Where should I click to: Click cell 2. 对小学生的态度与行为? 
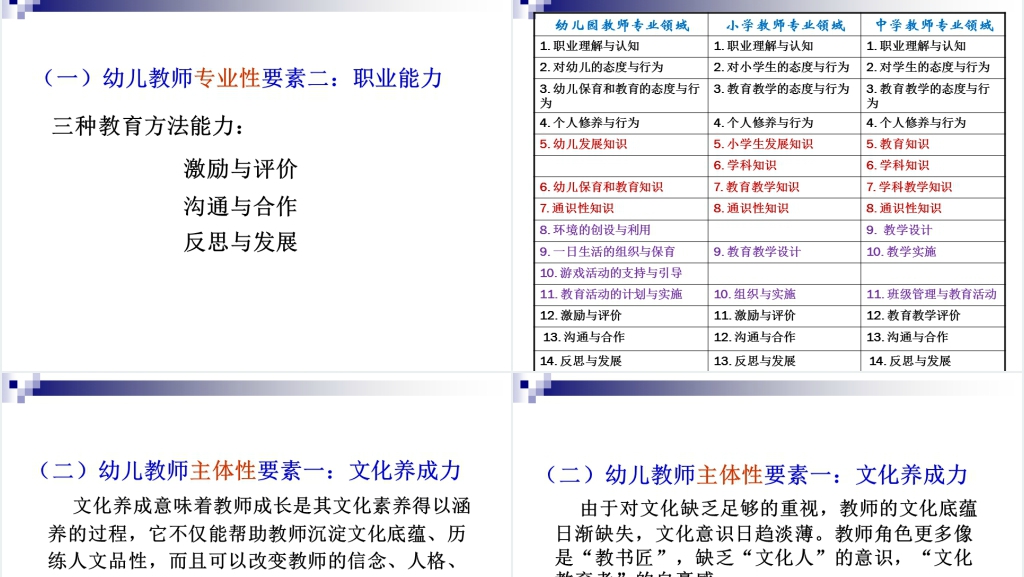pos(785,67)
